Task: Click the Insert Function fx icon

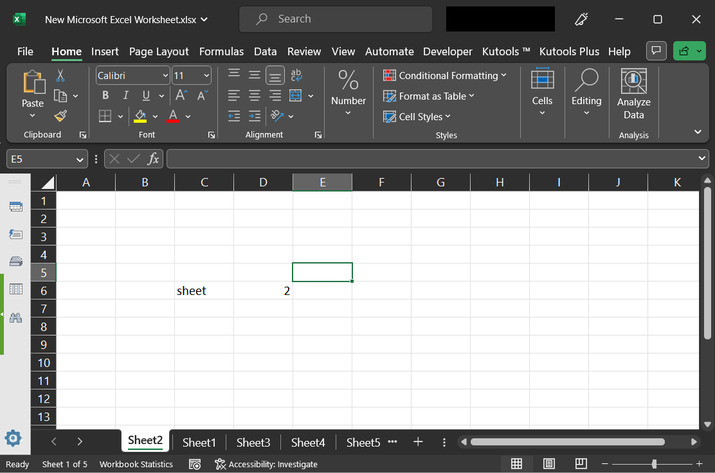Action: pyautogui.click(x=153, y=159)
